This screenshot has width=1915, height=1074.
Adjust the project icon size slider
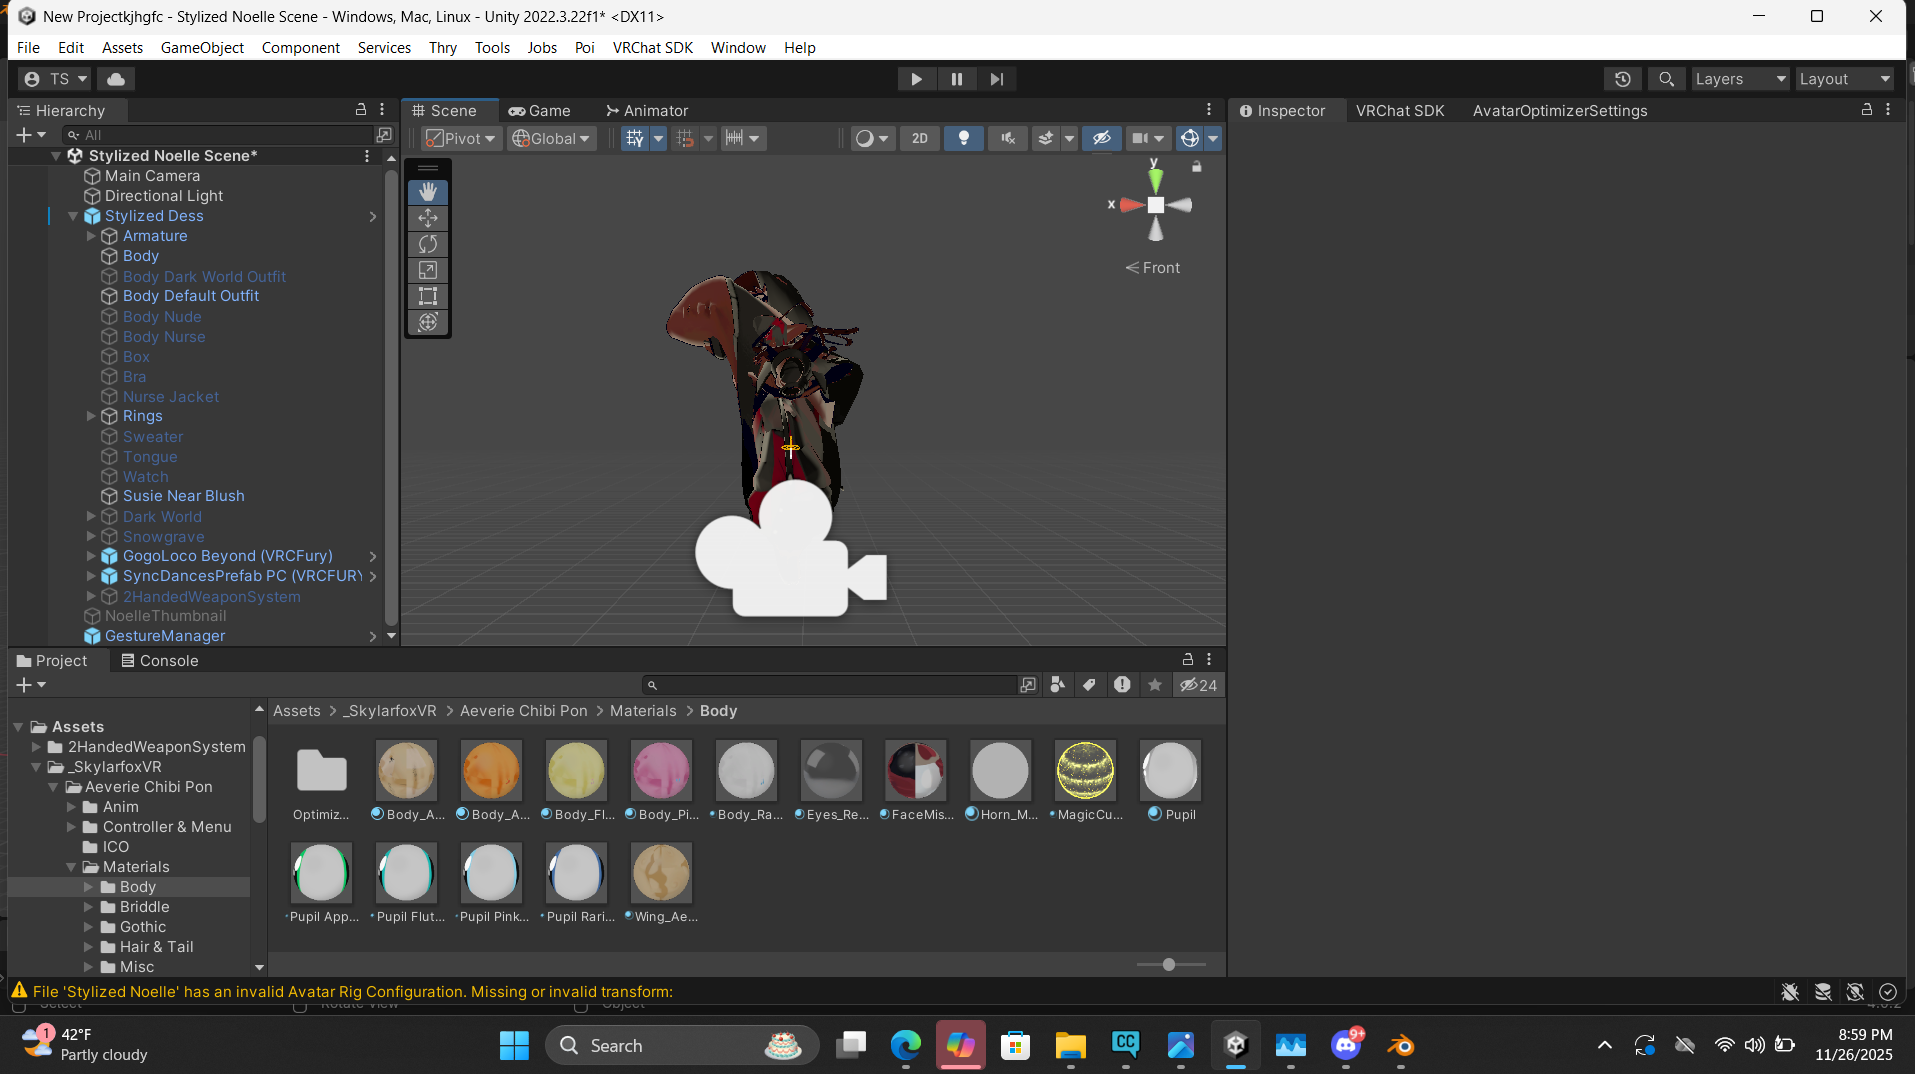click(1169, 965)
